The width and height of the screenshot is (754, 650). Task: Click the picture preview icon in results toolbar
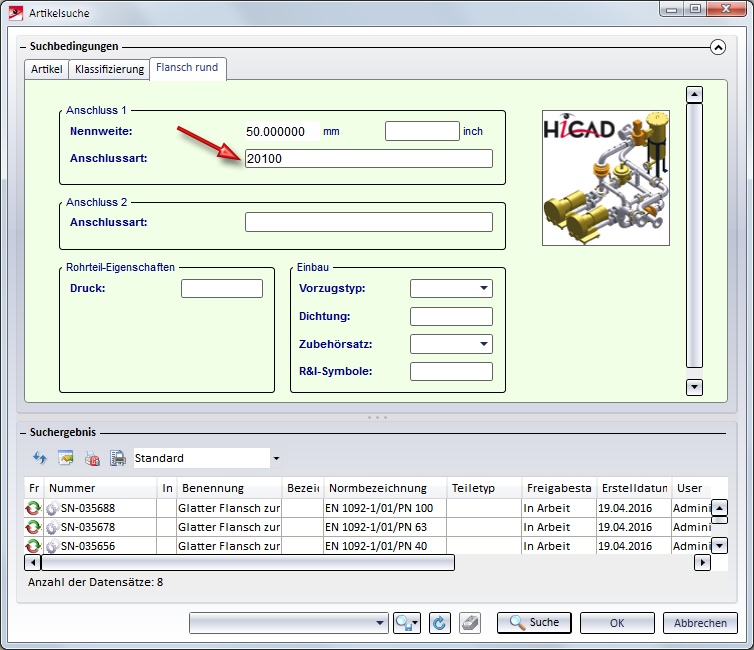(66, 458)
